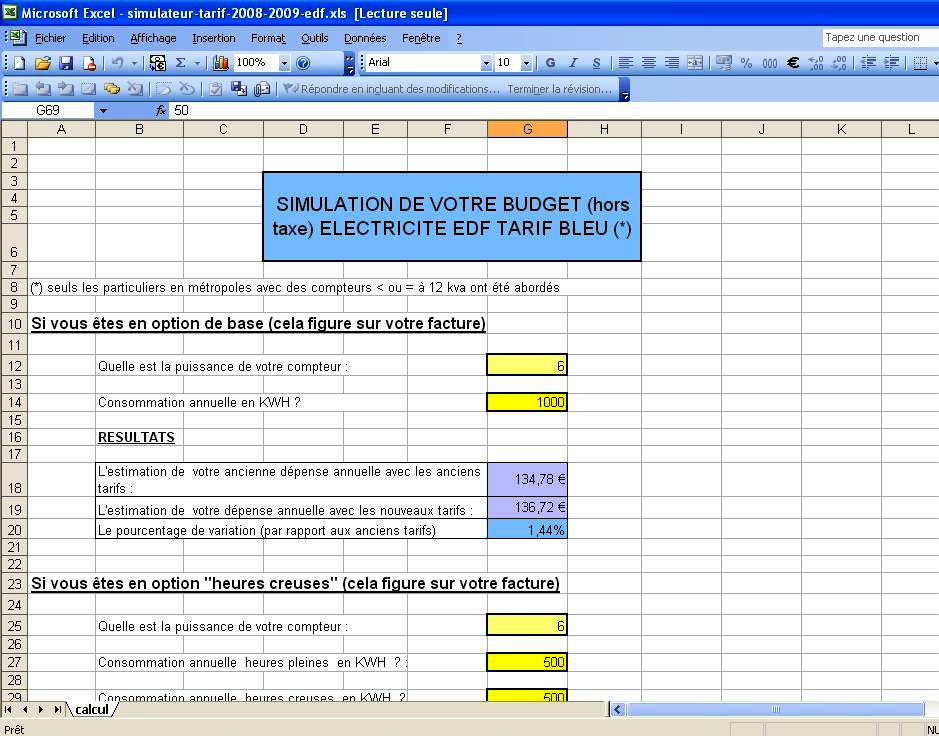This screenshot has height=736, width=939.
Task: Click the Permission icon with red no-entry sign
Action: click(89, 63)
